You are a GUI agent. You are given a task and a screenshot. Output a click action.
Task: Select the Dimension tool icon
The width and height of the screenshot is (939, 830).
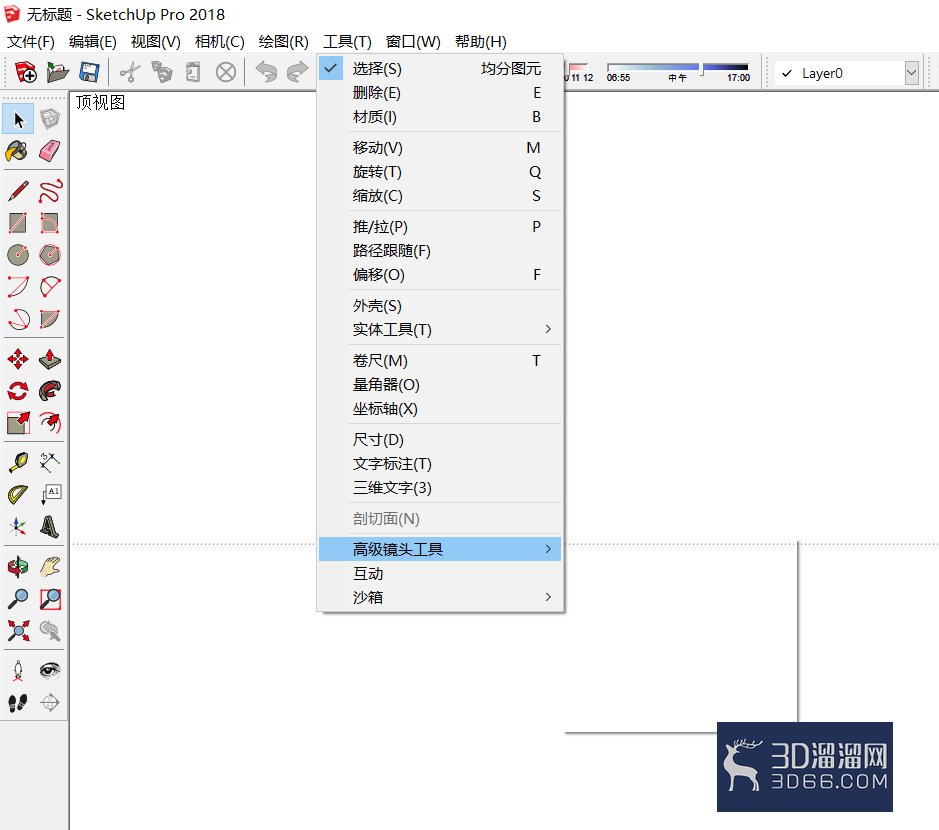tap(50, 462)
